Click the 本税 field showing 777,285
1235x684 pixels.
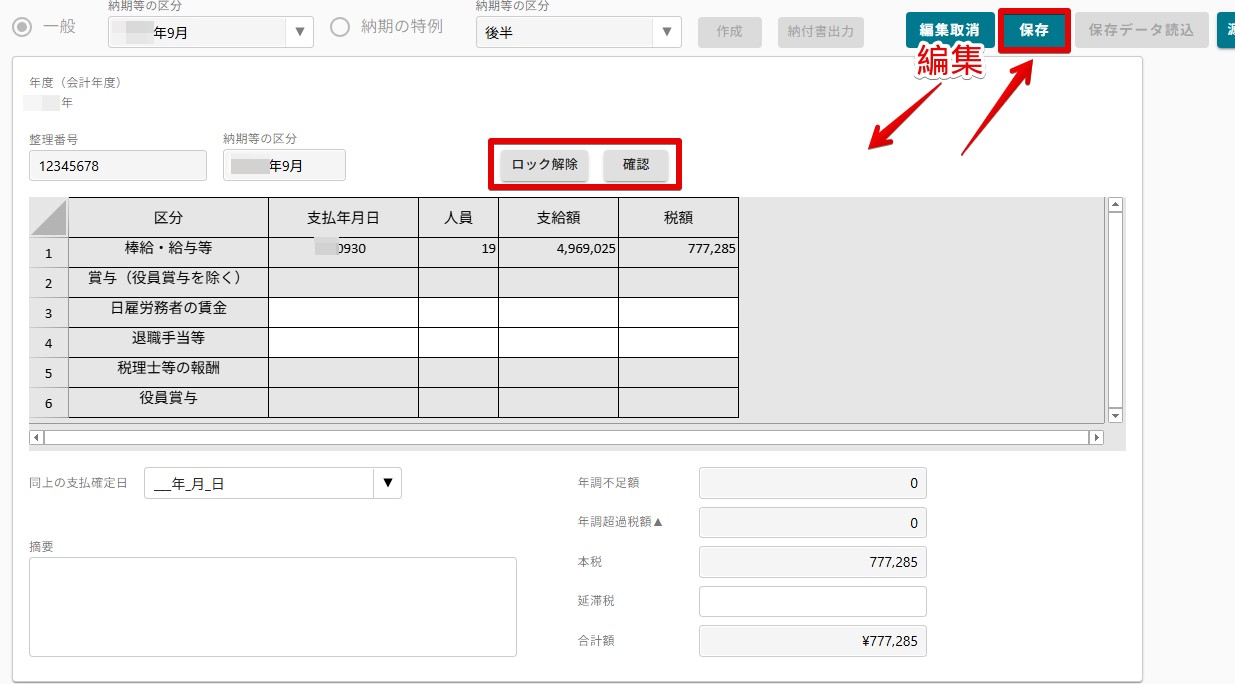[x=812, y=562]
